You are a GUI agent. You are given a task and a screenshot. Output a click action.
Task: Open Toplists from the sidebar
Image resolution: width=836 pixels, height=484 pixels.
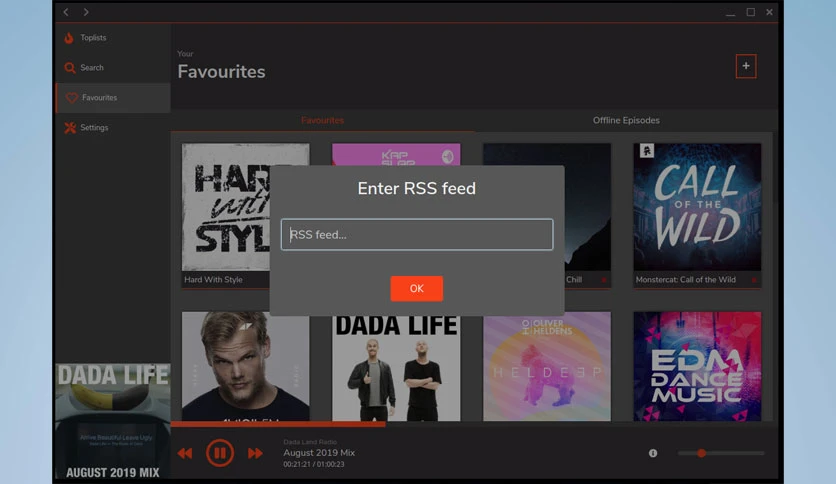[x=113, y=38]
